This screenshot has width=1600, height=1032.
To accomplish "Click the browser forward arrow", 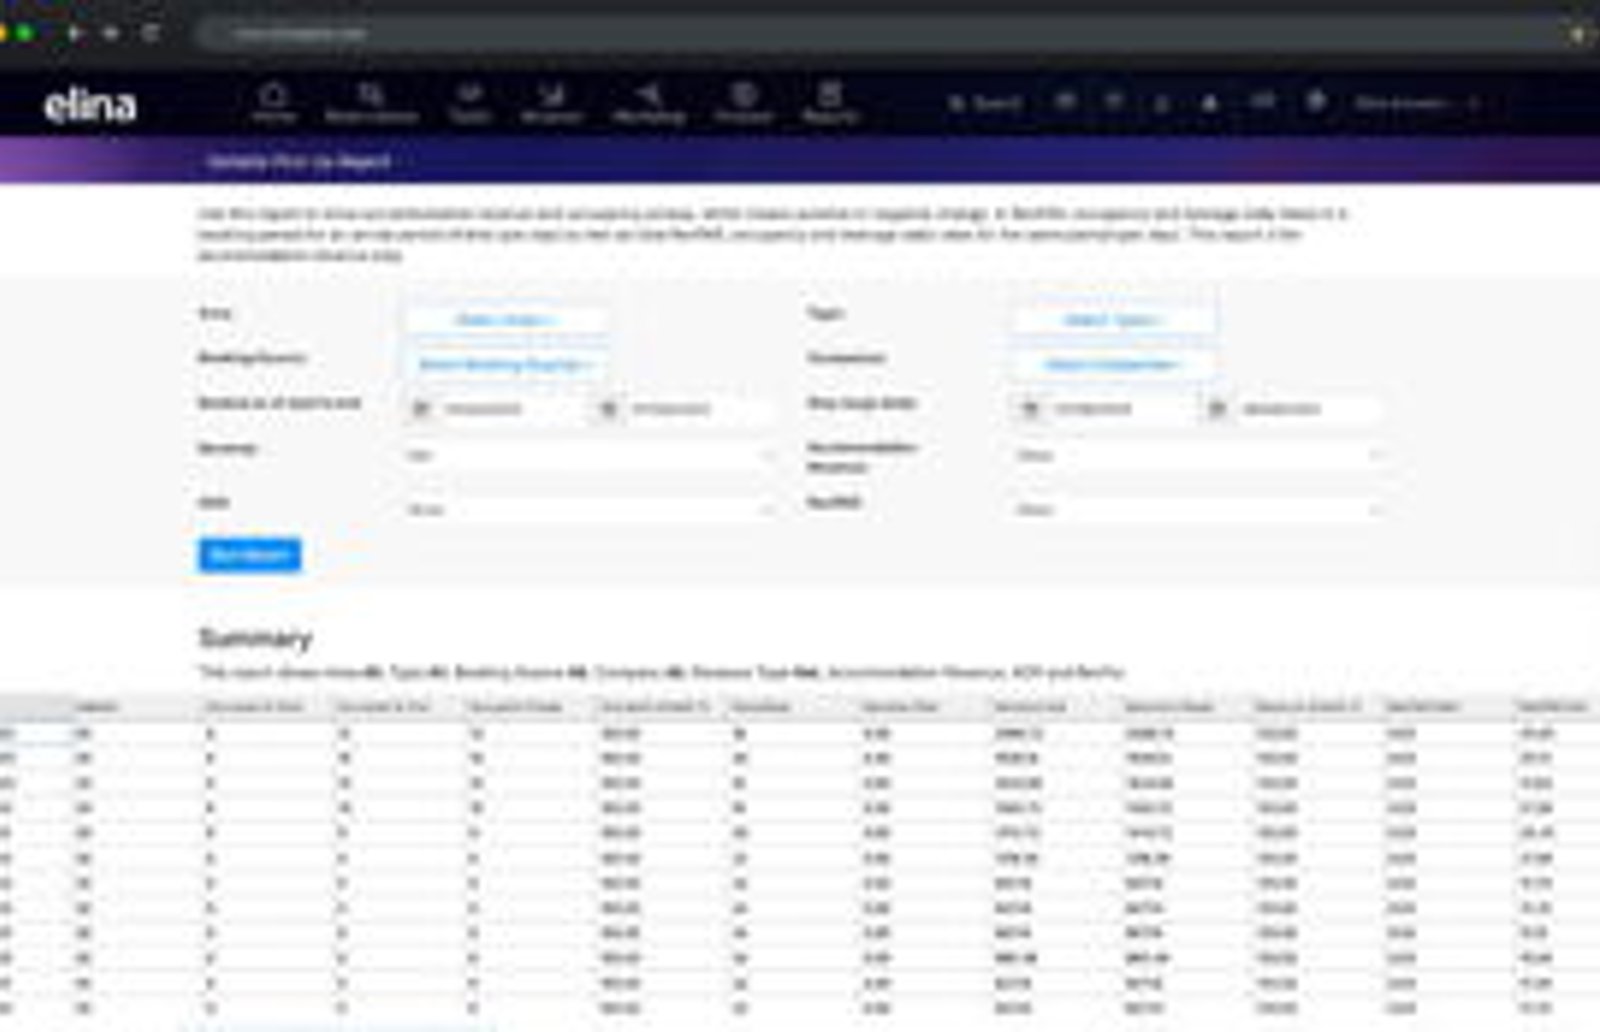I will tap(110, 33).
